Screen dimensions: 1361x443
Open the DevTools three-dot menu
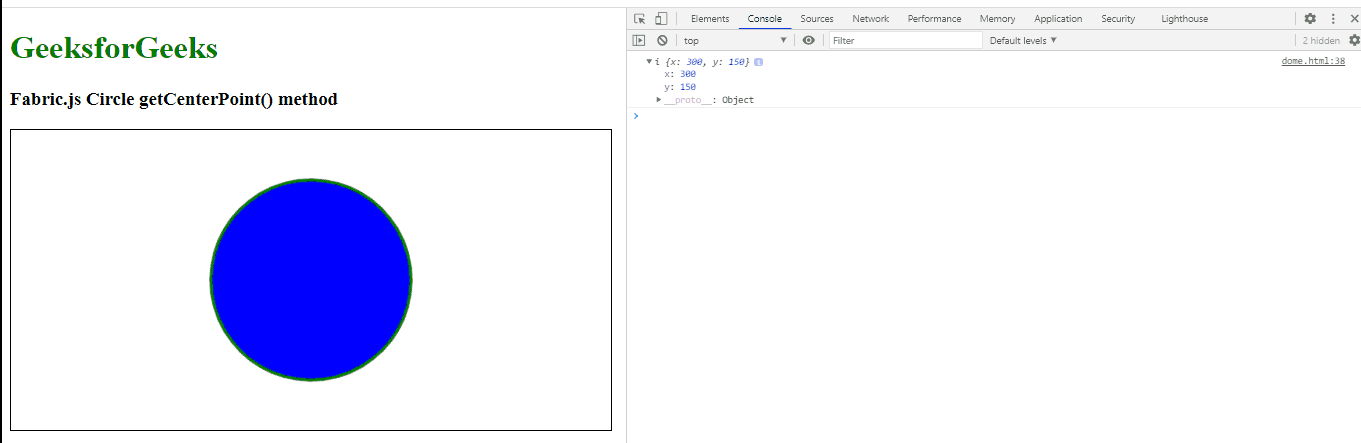coord(1333,19)
